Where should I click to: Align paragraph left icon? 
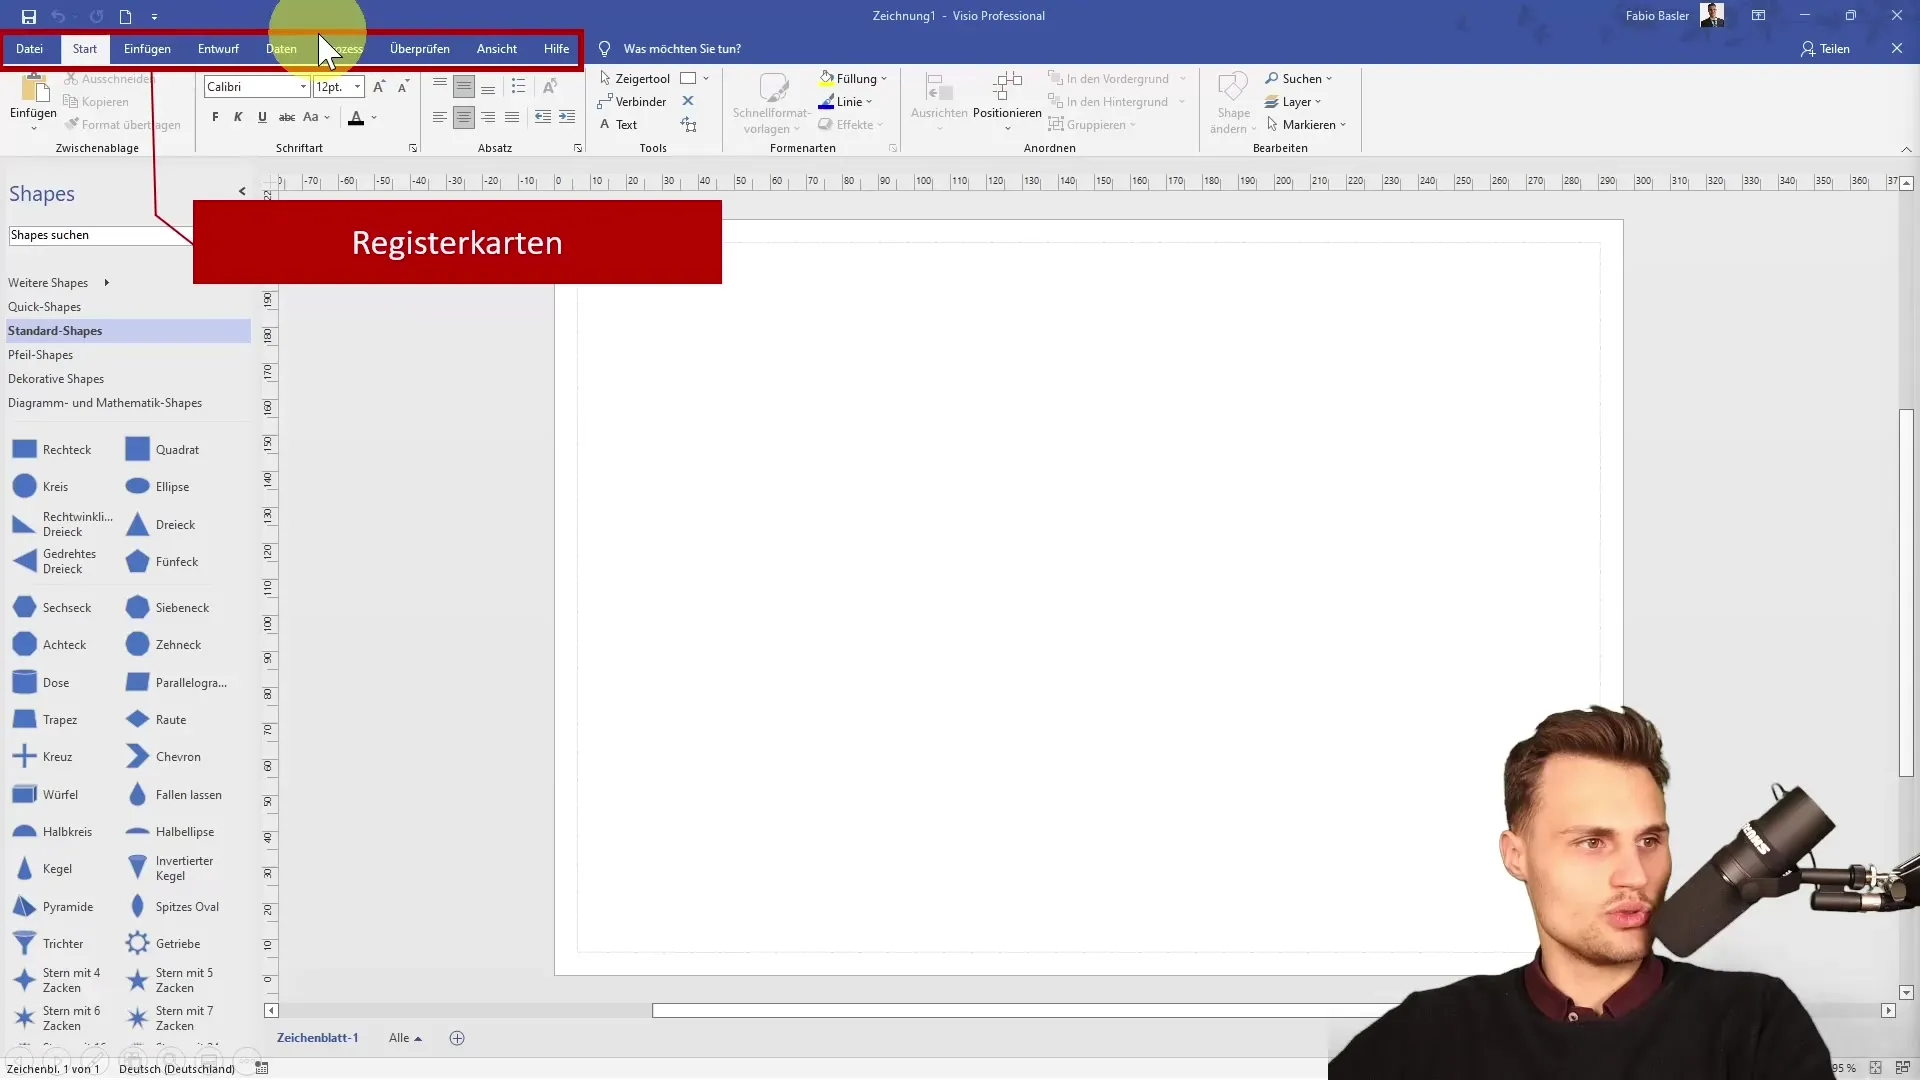[x=440, y=117]
